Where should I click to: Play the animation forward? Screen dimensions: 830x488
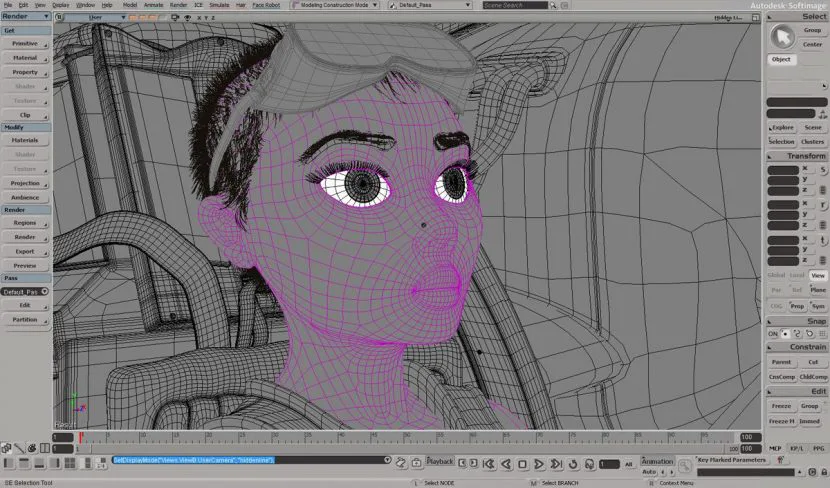(x=539, y=464)
